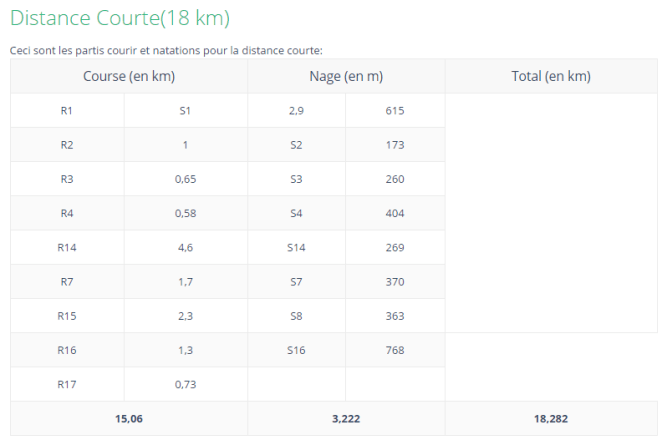Open the R16 course link
This screenshot has width=662, height=440.
(67, 350)
